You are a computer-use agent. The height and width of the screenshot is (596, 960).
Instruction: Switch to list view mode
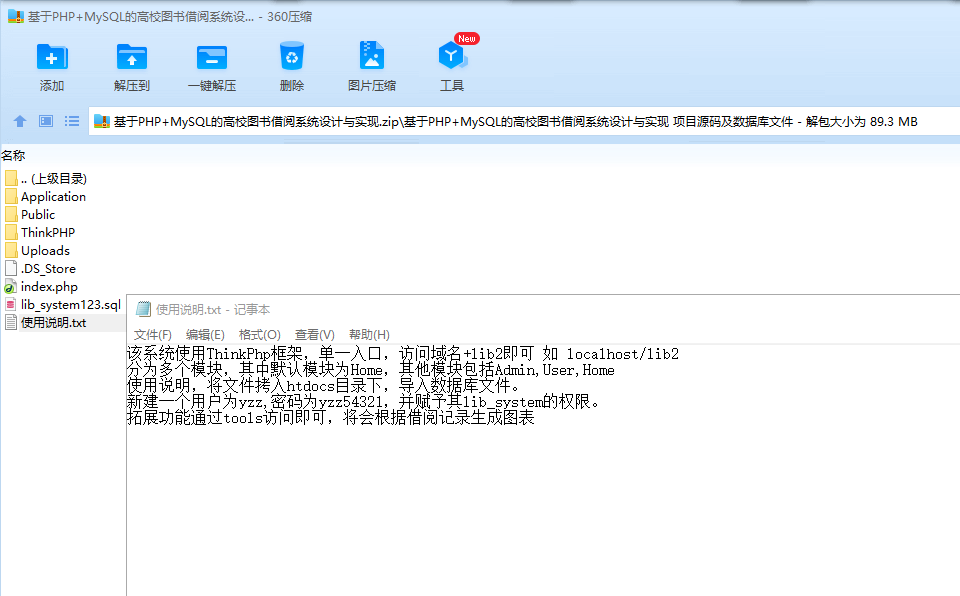(x=72, y=121)
